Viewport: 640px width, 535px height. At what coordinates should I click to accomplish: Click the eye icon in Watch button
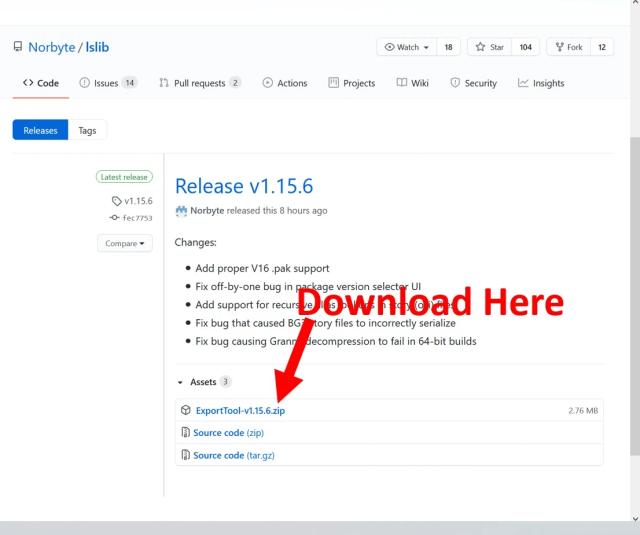389,47
